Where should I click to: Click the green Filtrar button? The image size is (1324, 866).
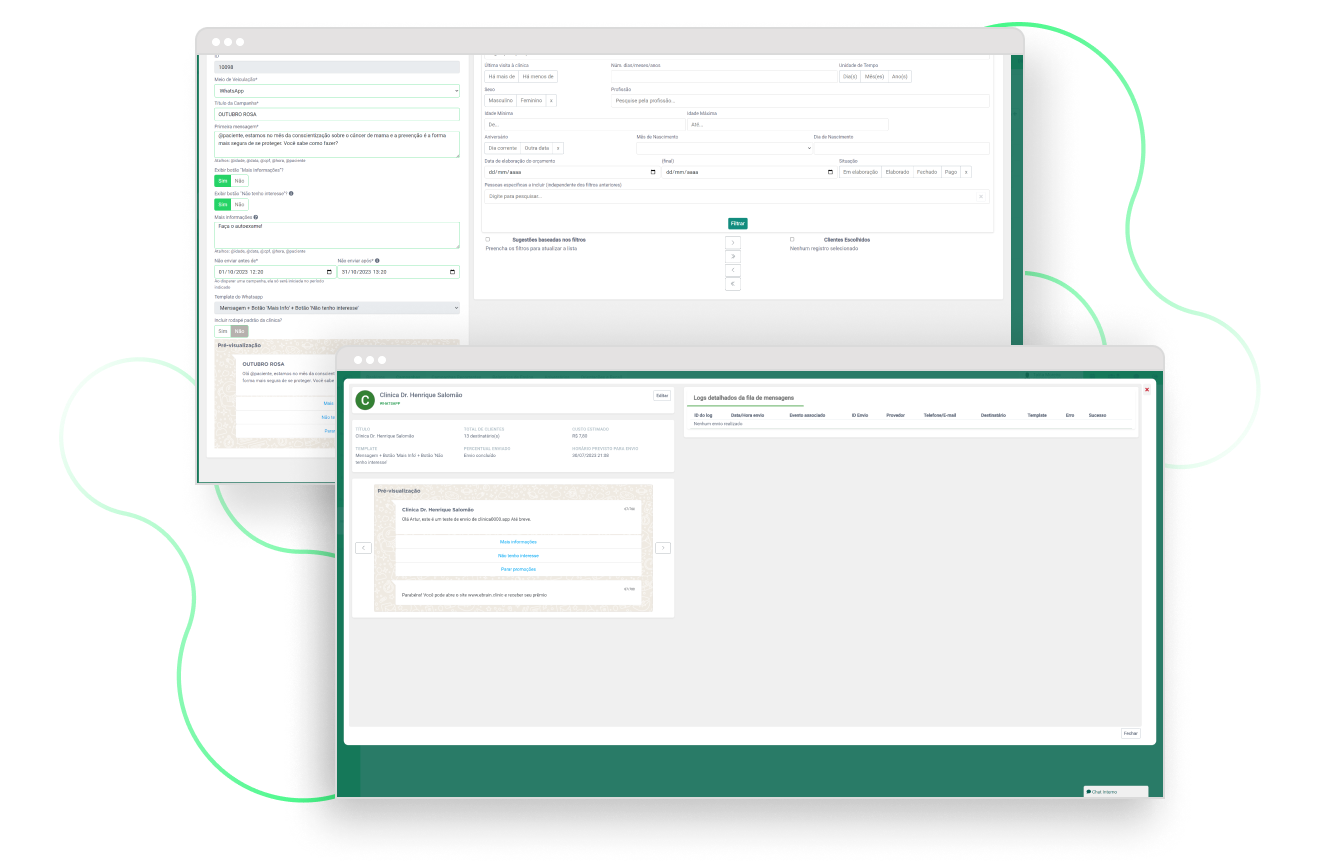[x=737, y=224]
